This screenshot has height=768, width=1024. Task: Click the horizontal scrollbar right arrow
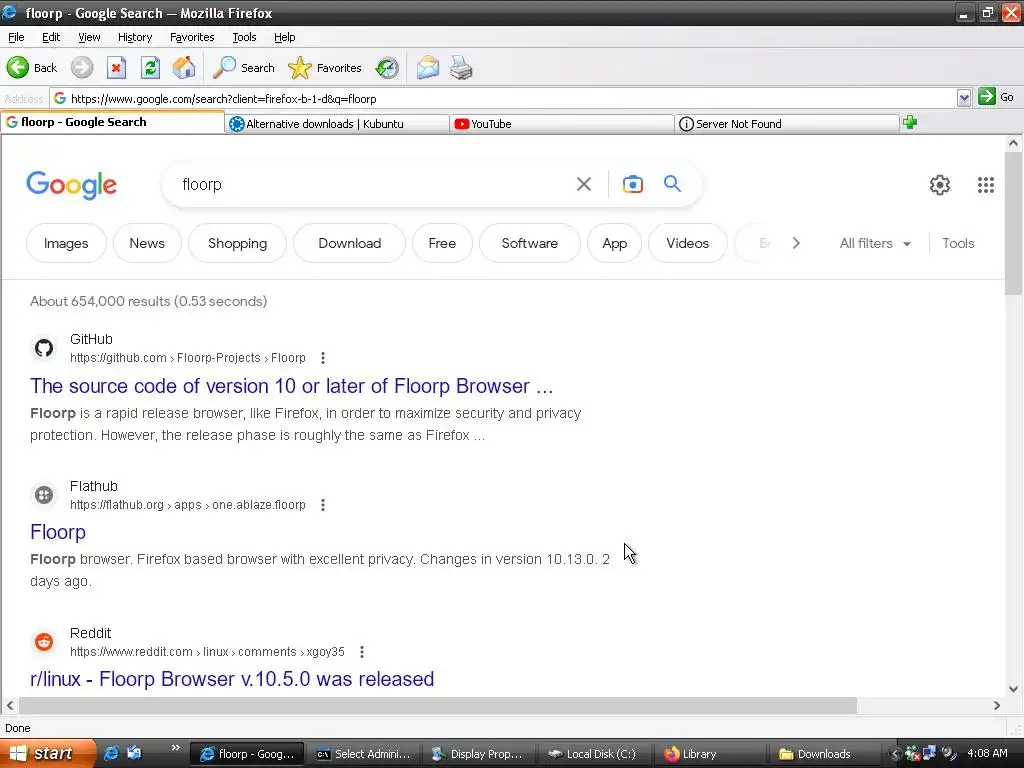997,705
